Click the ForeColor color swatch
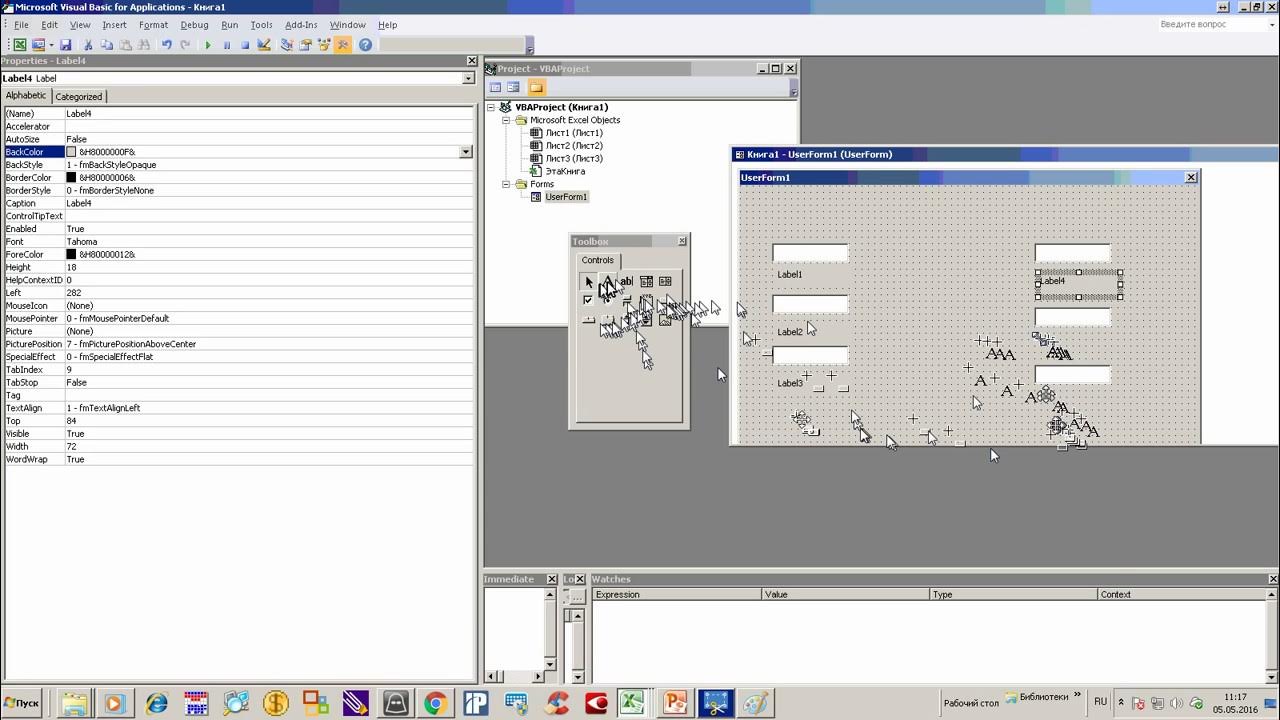The height and width of the screenshot is (720, 1280). click(71, 254)
